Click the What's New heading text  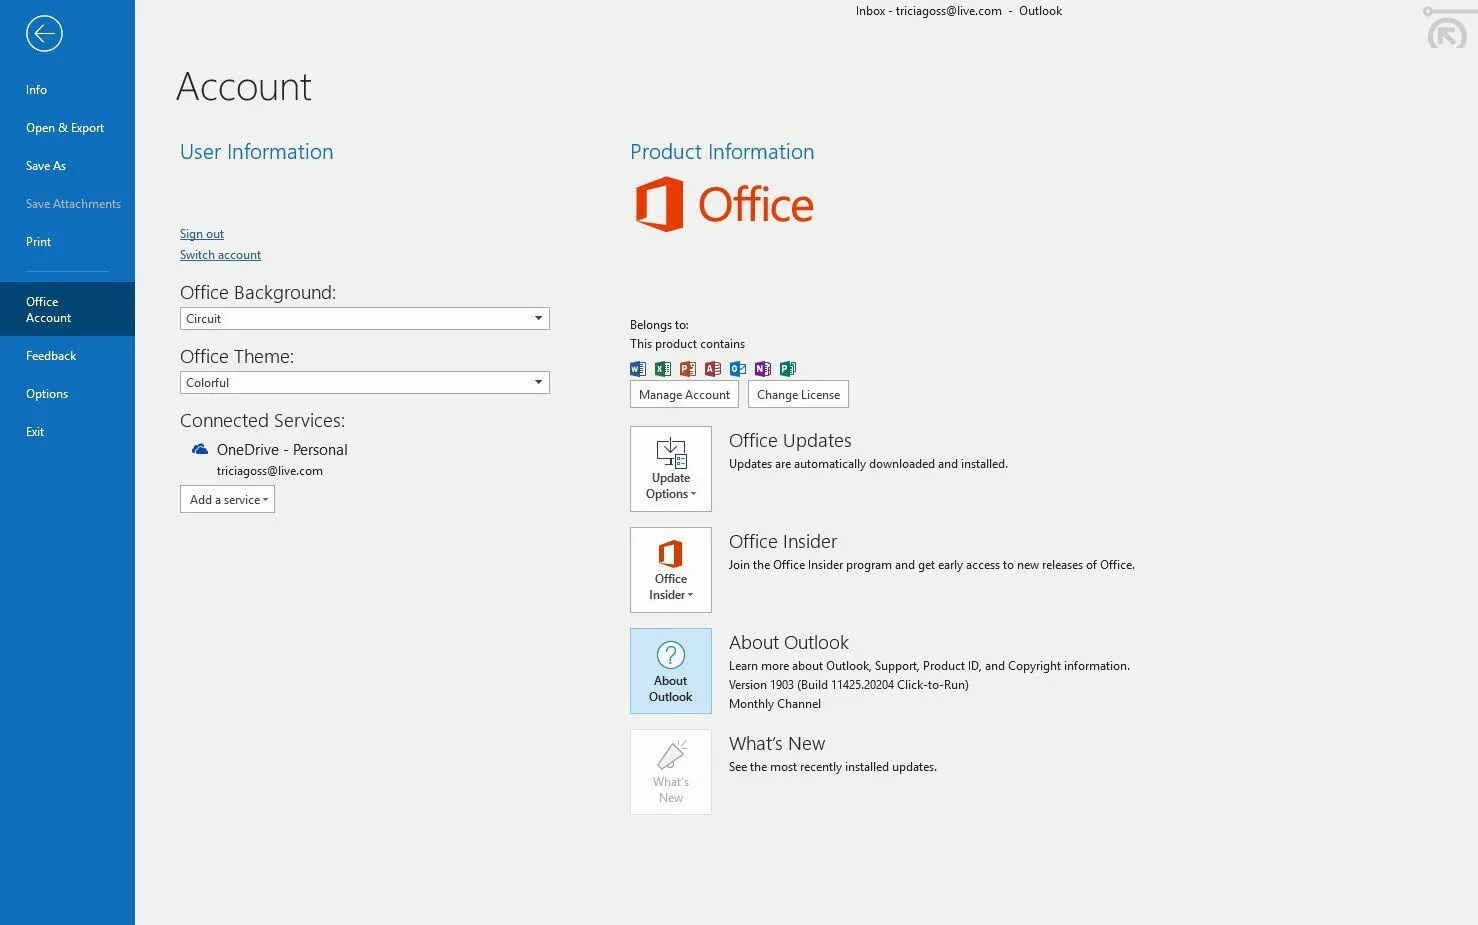pyautogui.click(x=777, y=744)
